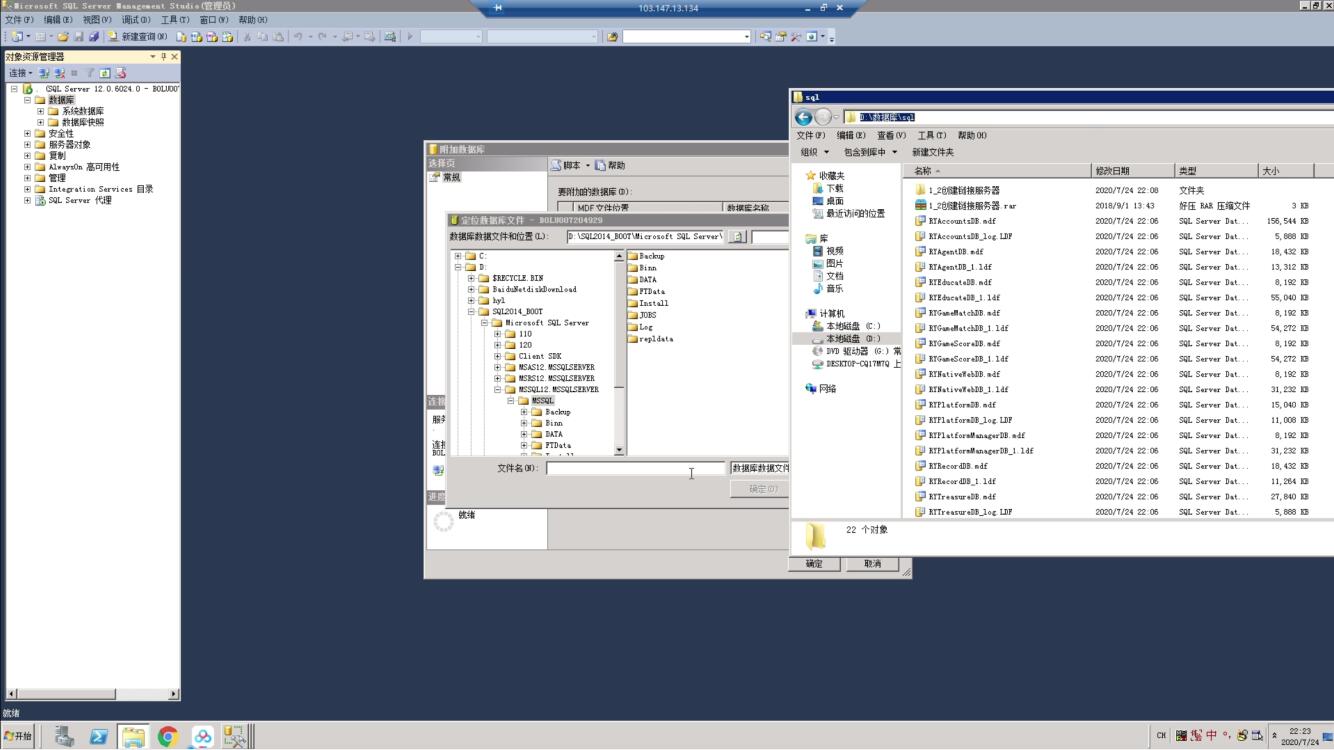Collapse the MSSQL12.MSSQLSERVER folder node
The image size is (1334, 750).
[x=498, y=390]
